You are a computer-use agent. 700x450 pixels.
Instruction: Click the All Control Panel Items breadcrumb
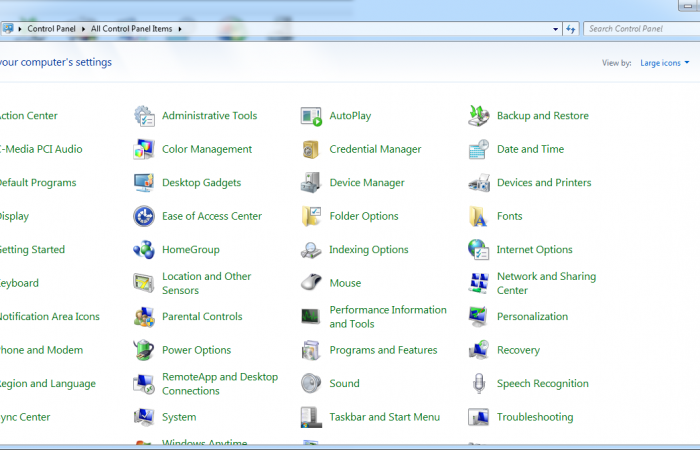coord(133,29)
